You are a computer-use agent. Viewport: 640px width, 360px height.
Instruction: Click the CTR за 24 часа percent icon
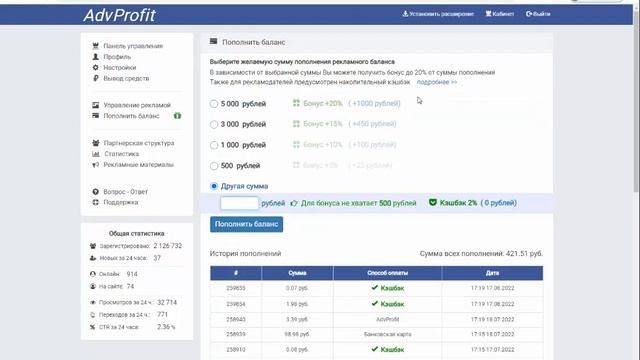click(93, 327)
